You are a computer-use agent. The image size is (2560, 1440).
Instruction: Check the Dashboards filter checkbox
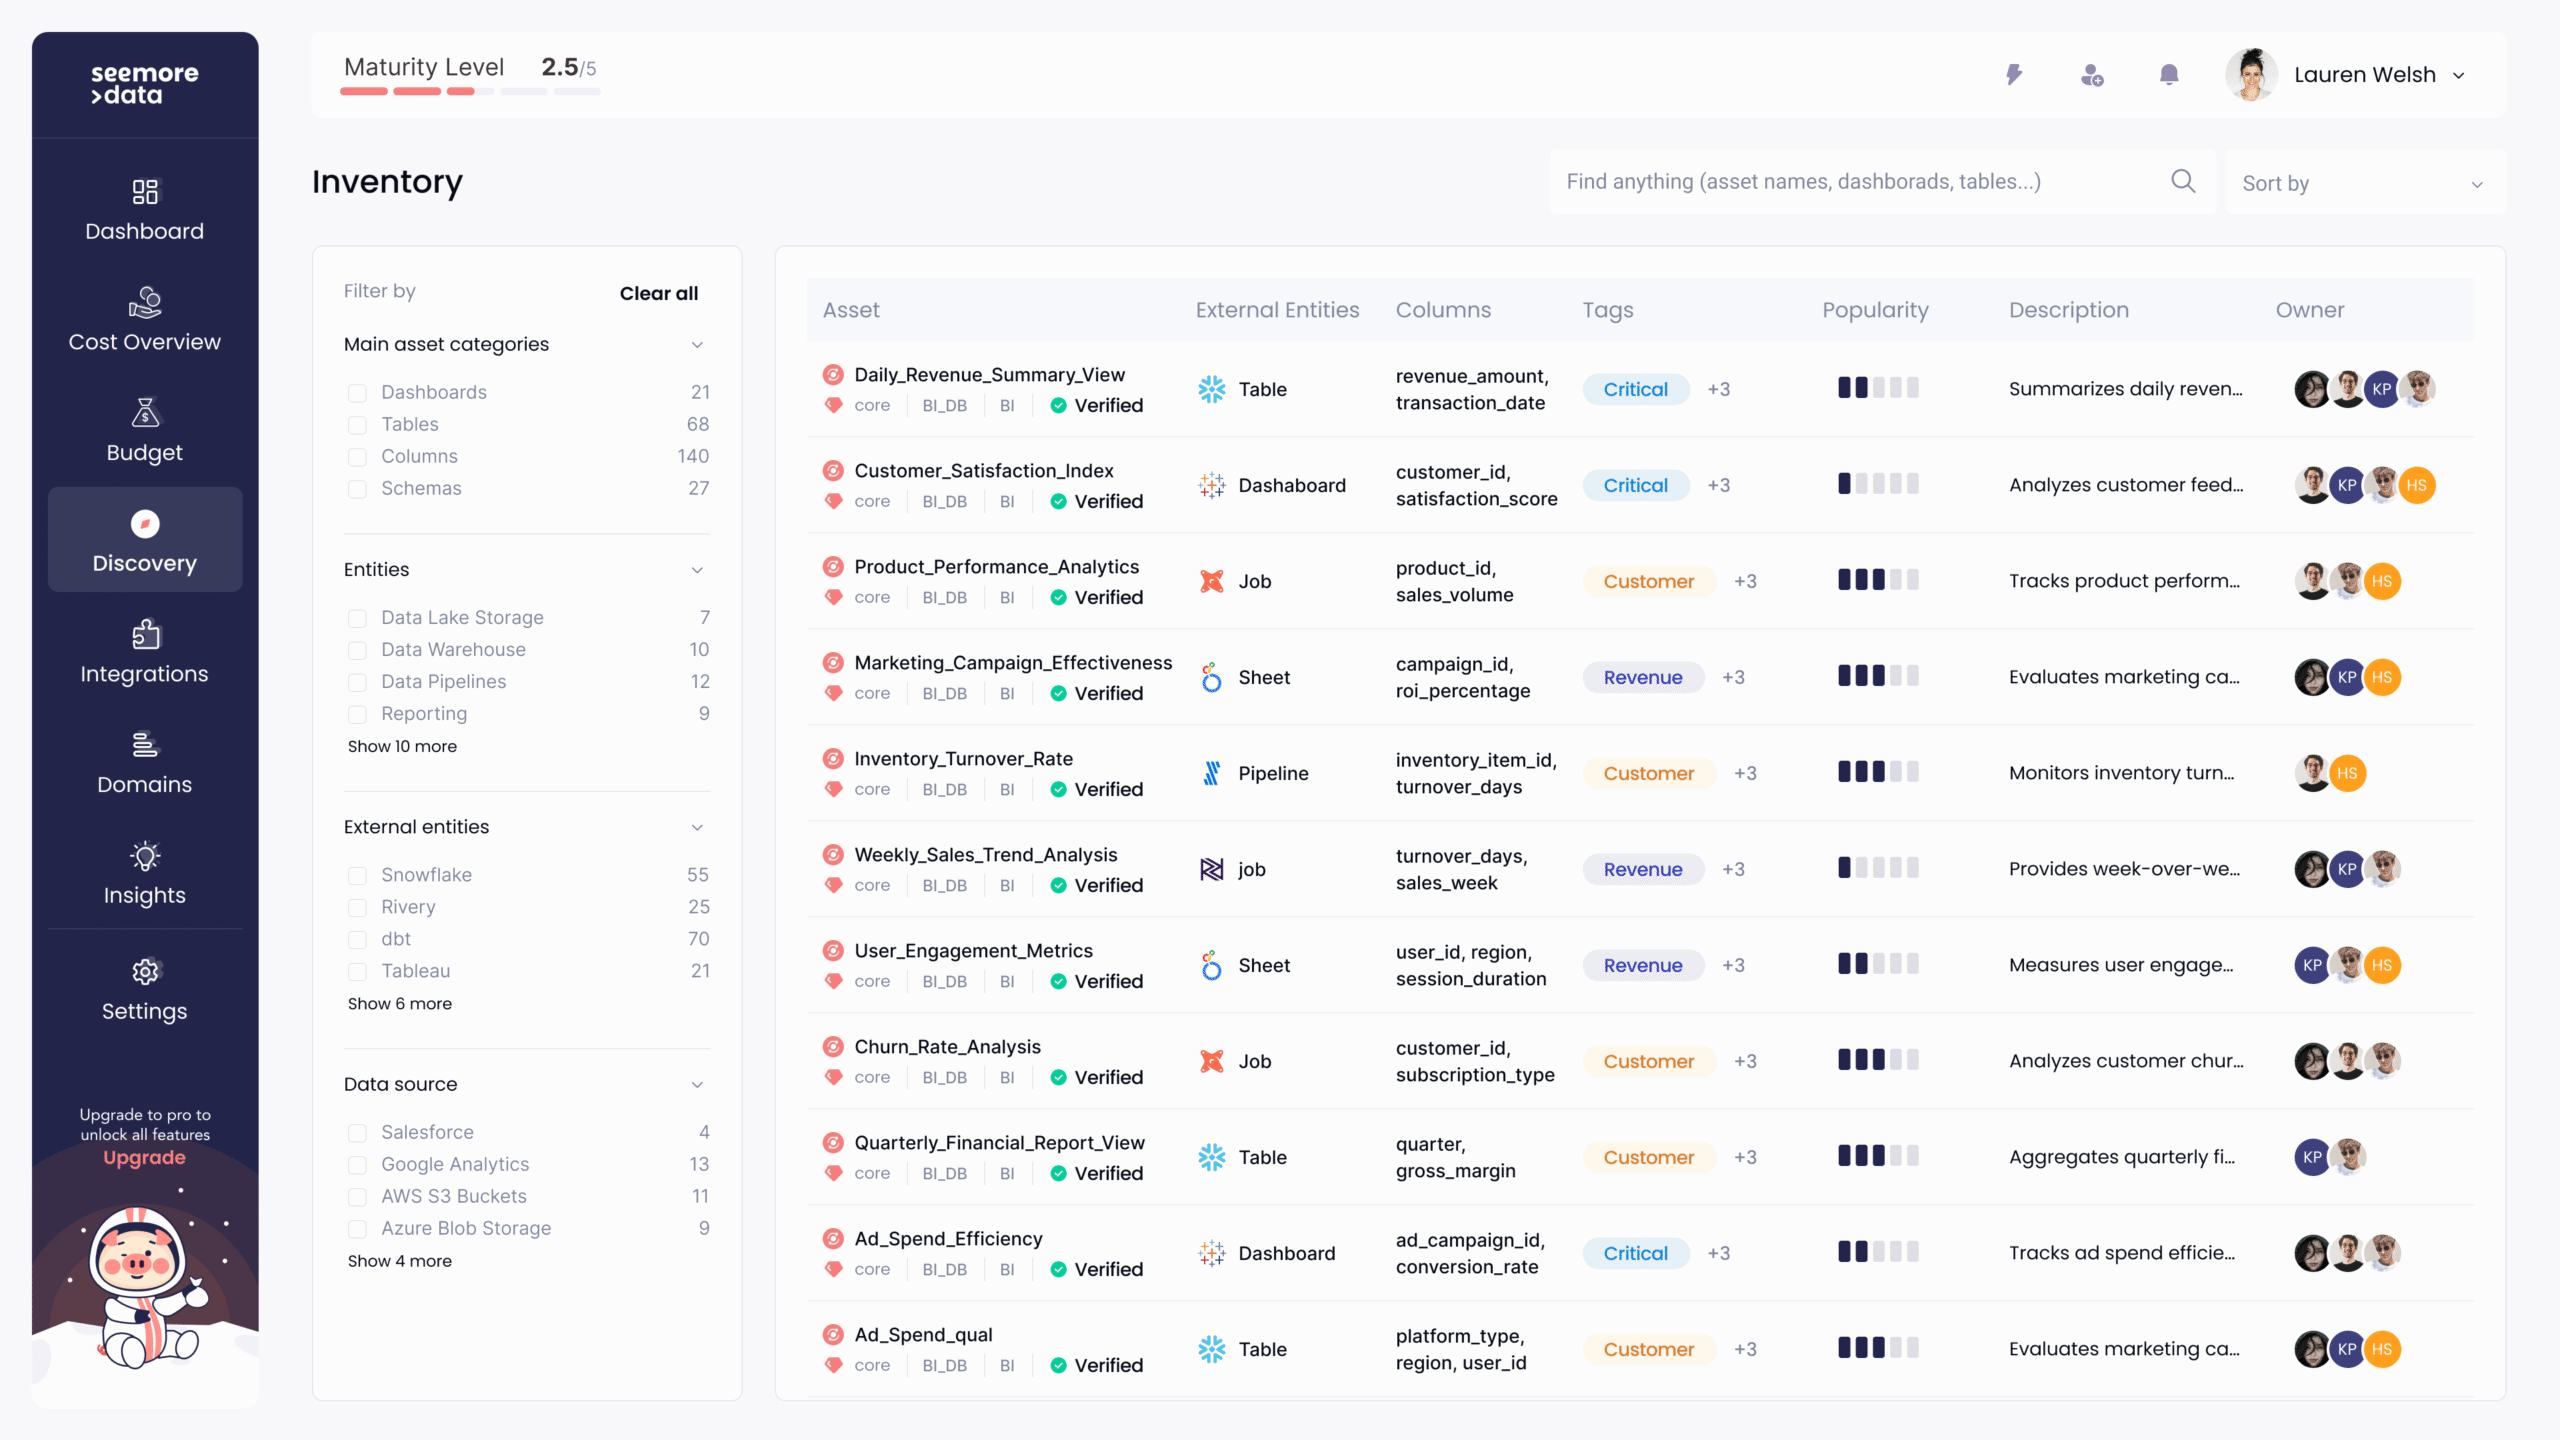pyautogui.click(x=357, y=393)
